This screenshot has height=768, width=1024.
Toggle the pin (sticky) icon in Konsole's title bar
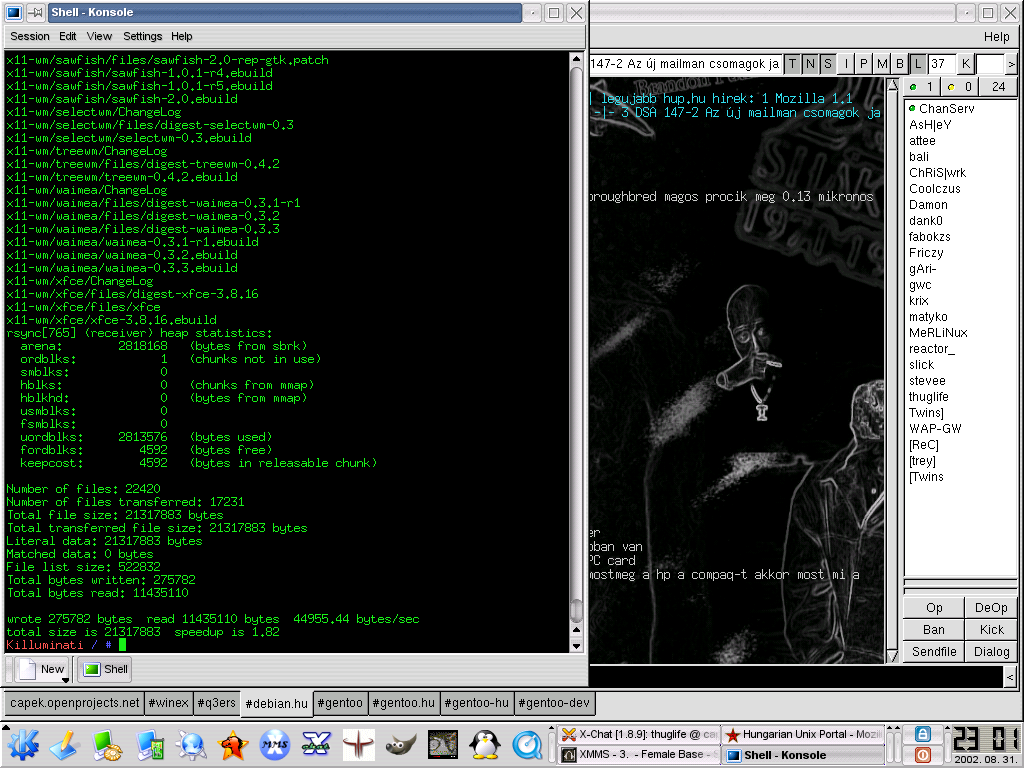(x=36, y=12)
